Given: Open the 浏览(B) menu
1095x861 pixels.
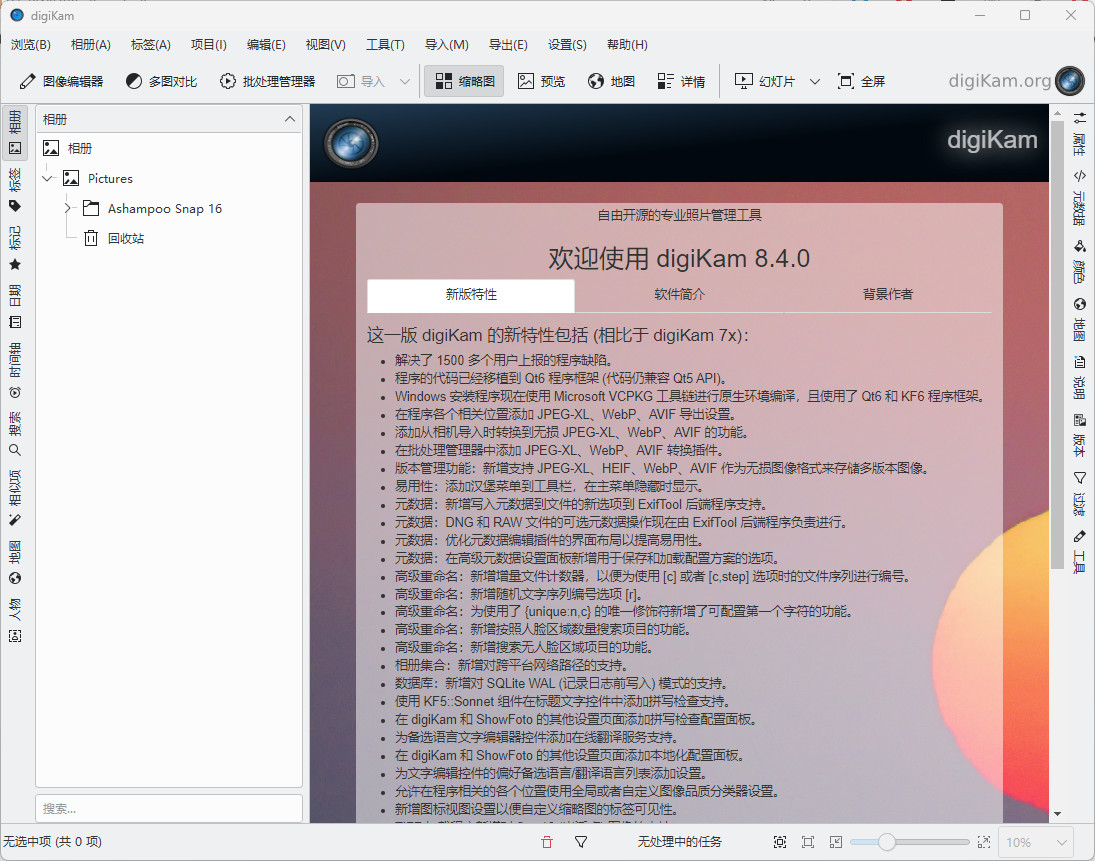Looking at the screenshot, I should coord(31,45).
